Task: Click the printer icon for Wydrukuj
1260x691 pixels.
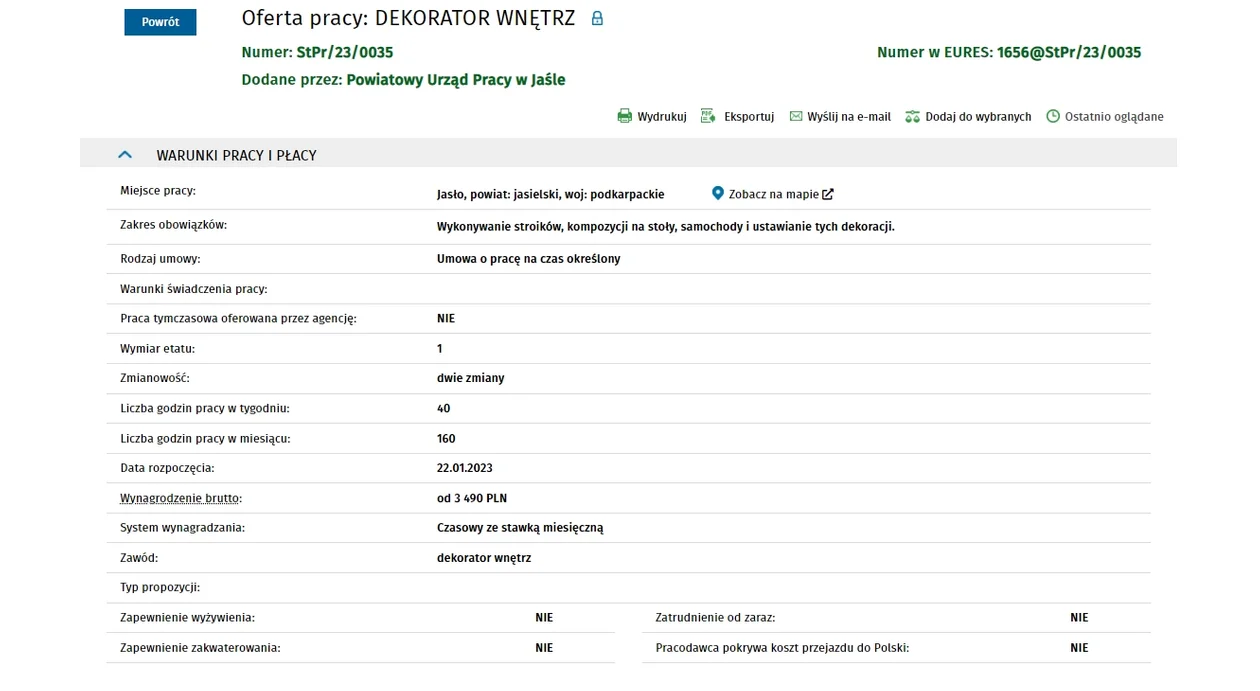Action: coord(625,116)
